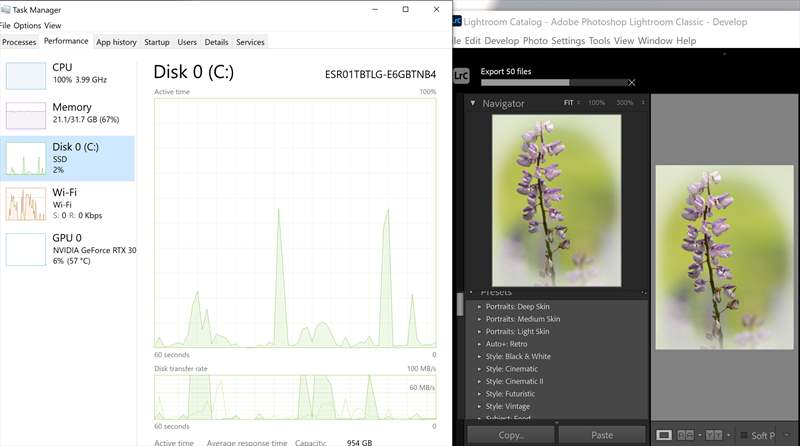This screenshot has width=800, height=446.
Task: Set Navigator zoom to 300%
Action: tap(624, 103)
